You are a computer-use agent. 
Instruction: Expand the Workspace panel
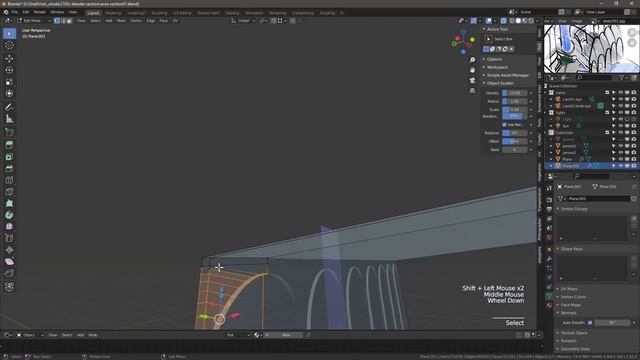point(496,67)
